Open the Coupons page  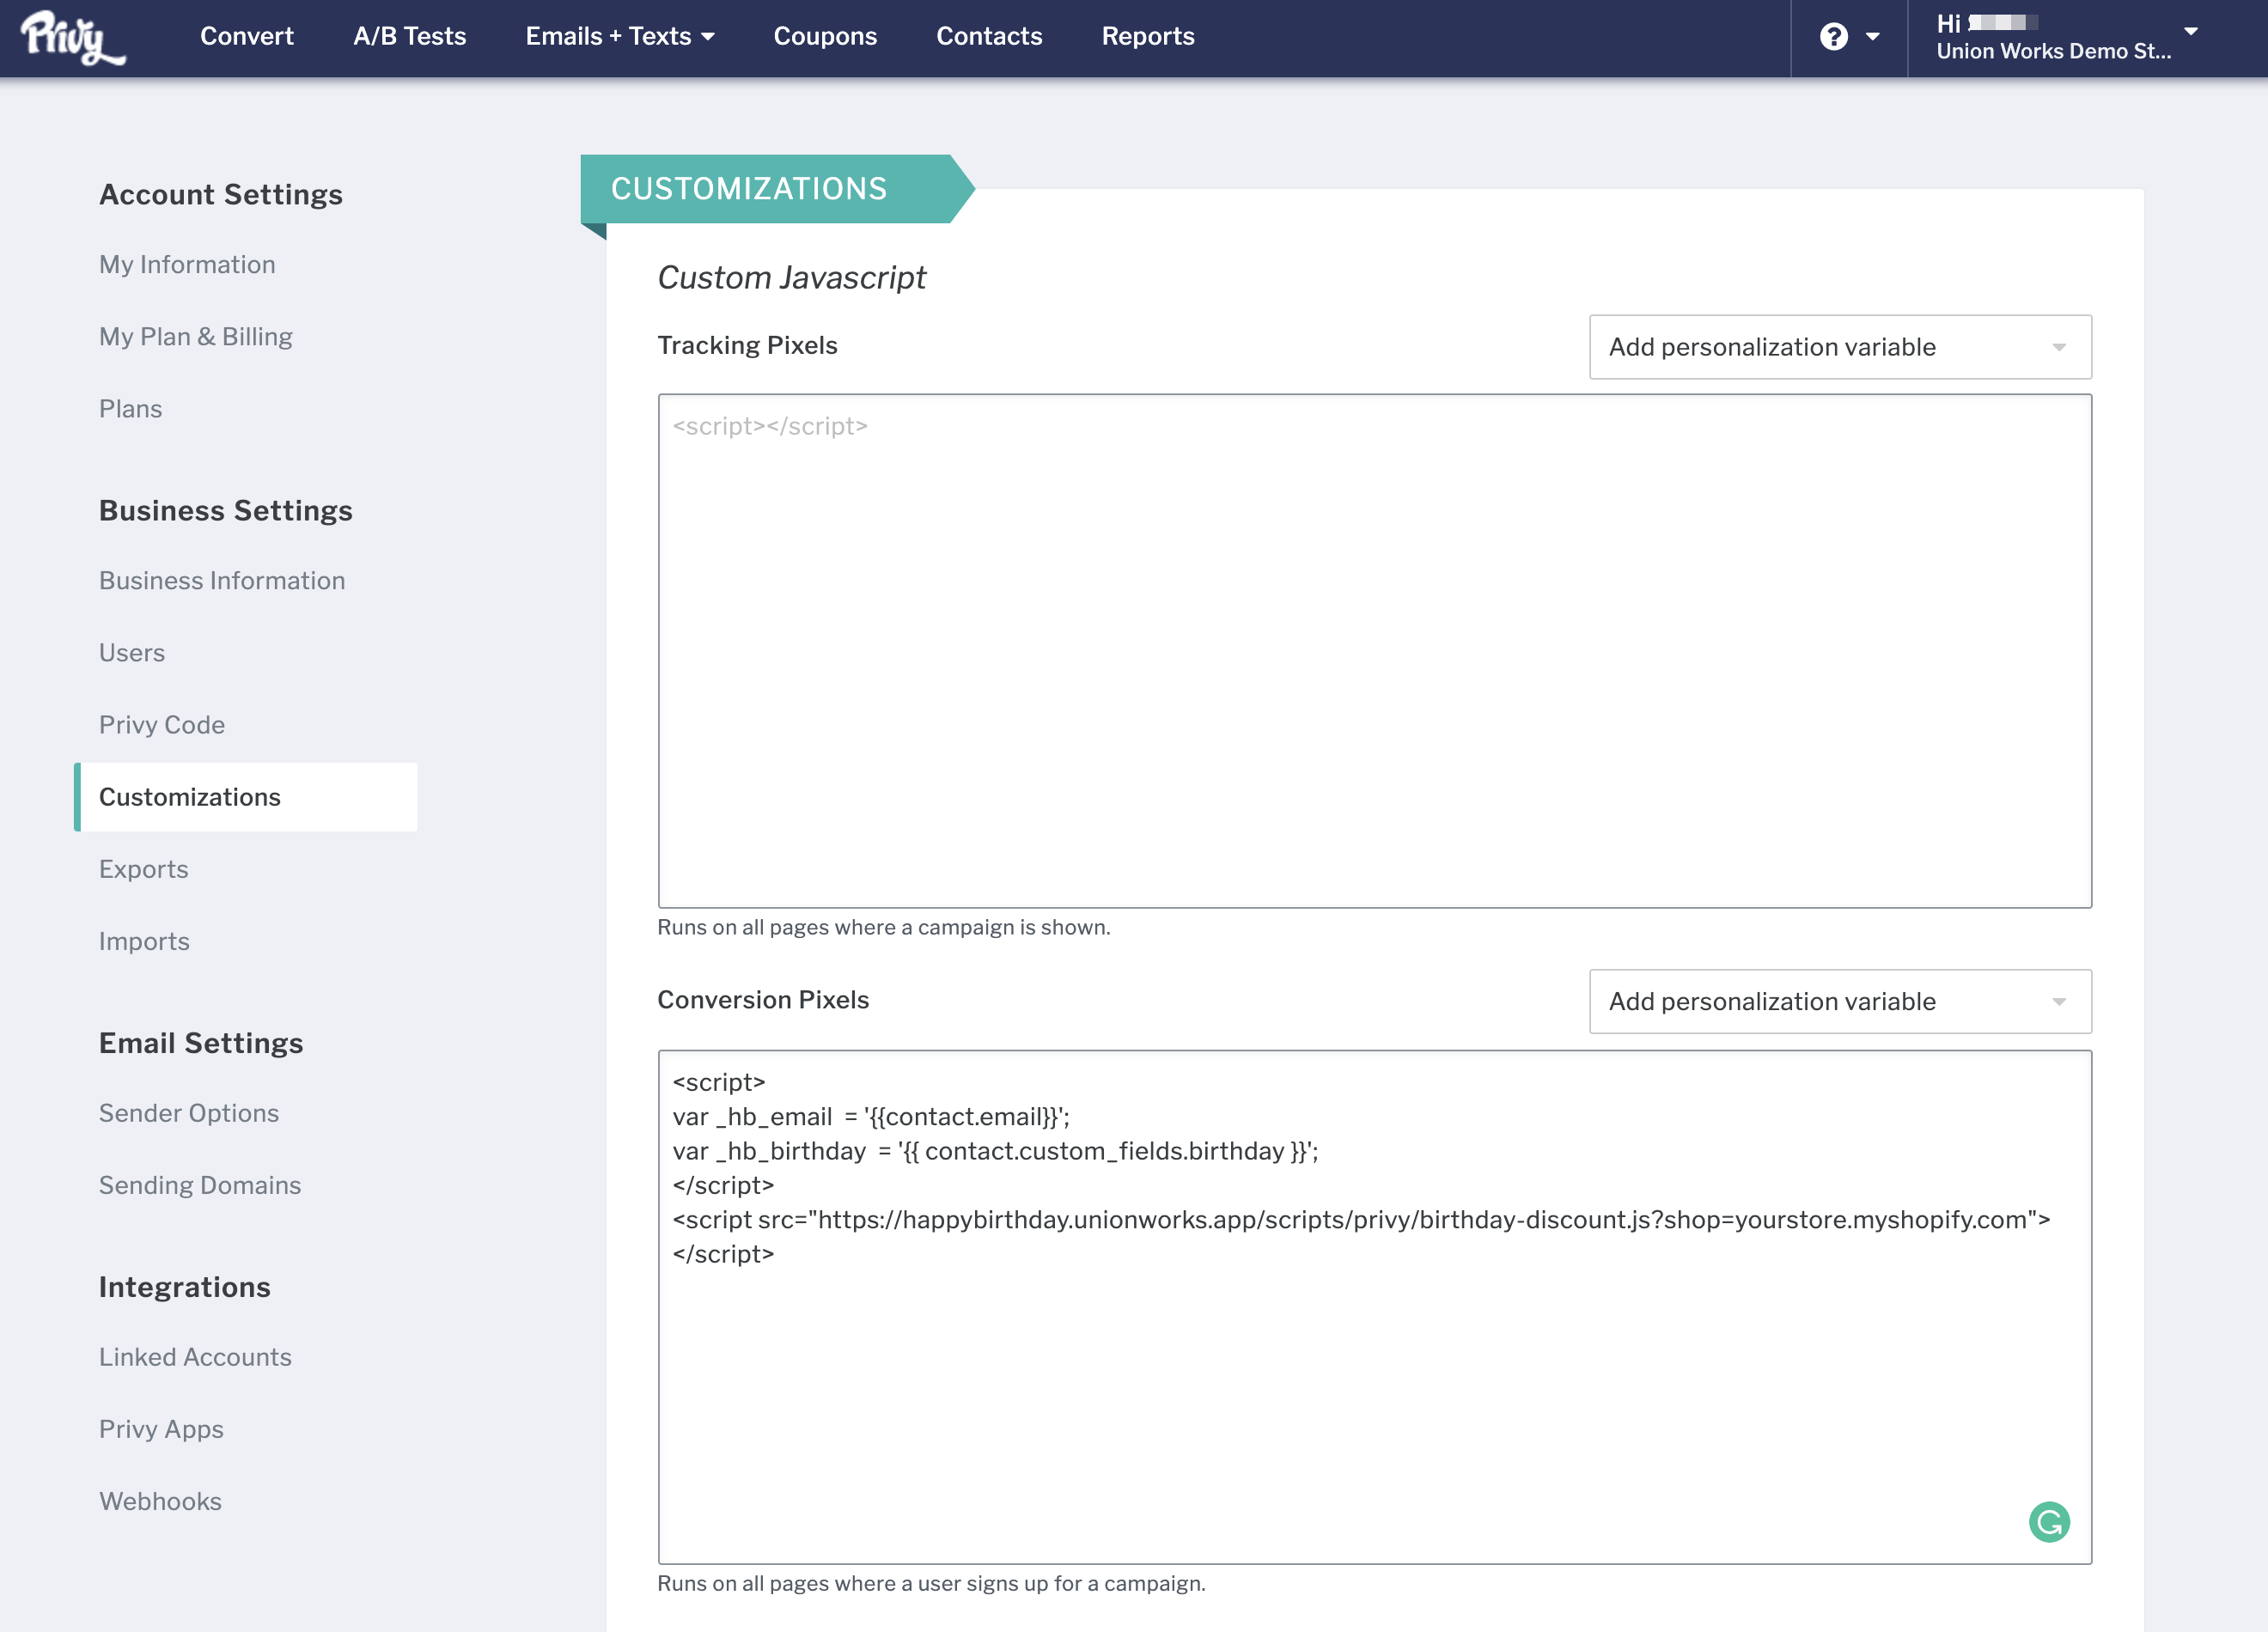tap(825, 37)
